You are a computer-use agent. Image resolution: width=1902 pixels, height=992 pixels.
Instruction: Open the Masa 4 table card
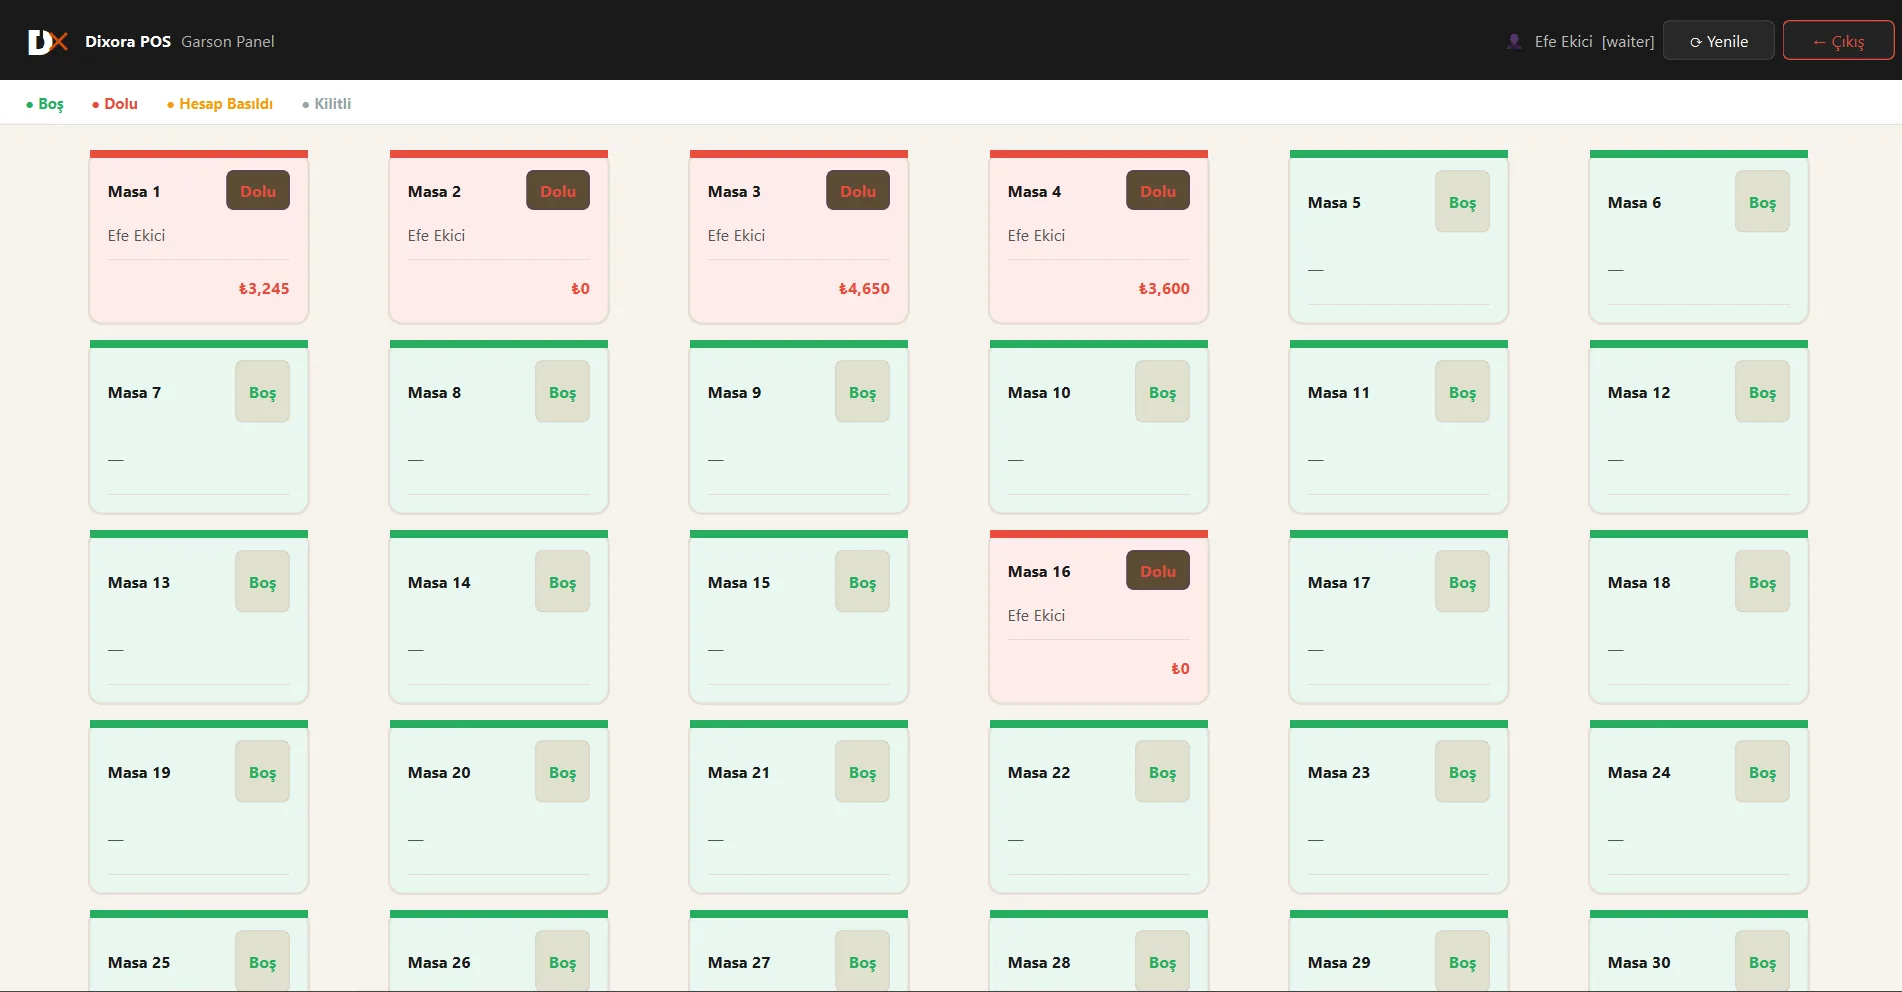(1099, 237)
